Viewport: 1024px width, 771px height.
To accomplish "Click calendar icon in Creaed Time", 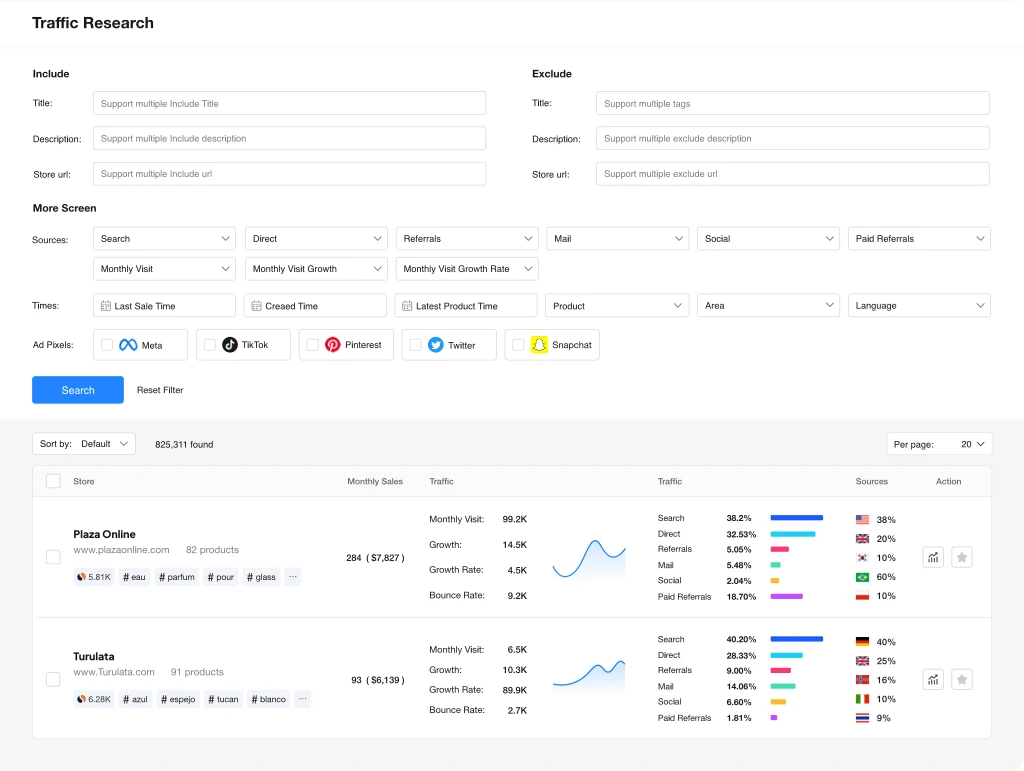I will click(x=257, y=306).
